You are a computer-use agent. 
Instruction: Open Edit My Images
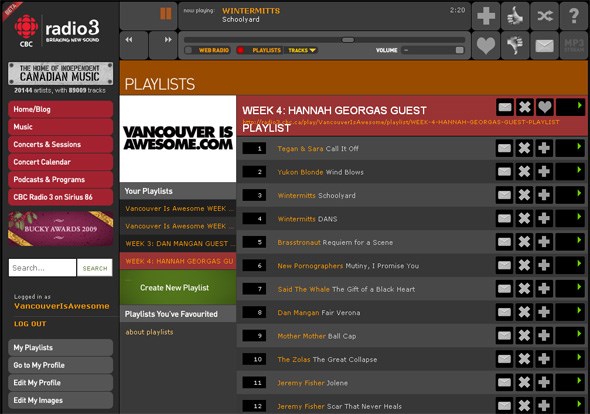(61, 400)
